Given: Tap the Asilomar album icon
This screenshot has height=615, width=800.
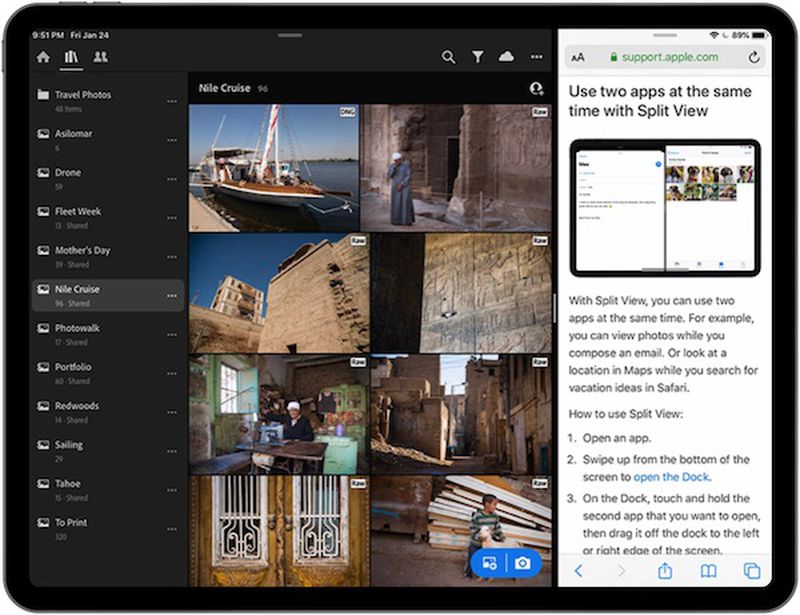Looking at the screenshot, I should click(43, 134).
